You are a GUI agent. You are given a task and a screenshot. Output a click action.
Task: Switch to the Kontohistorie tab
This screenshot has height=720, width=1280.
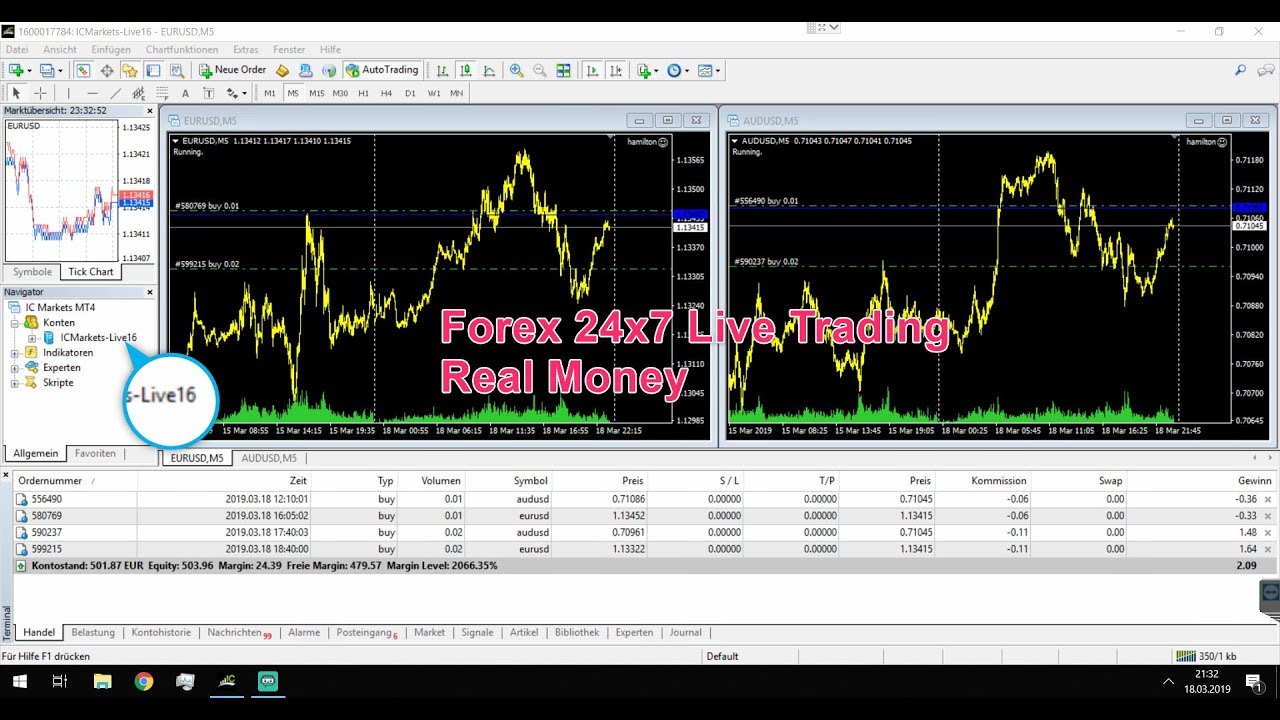(x=161, y=632)
